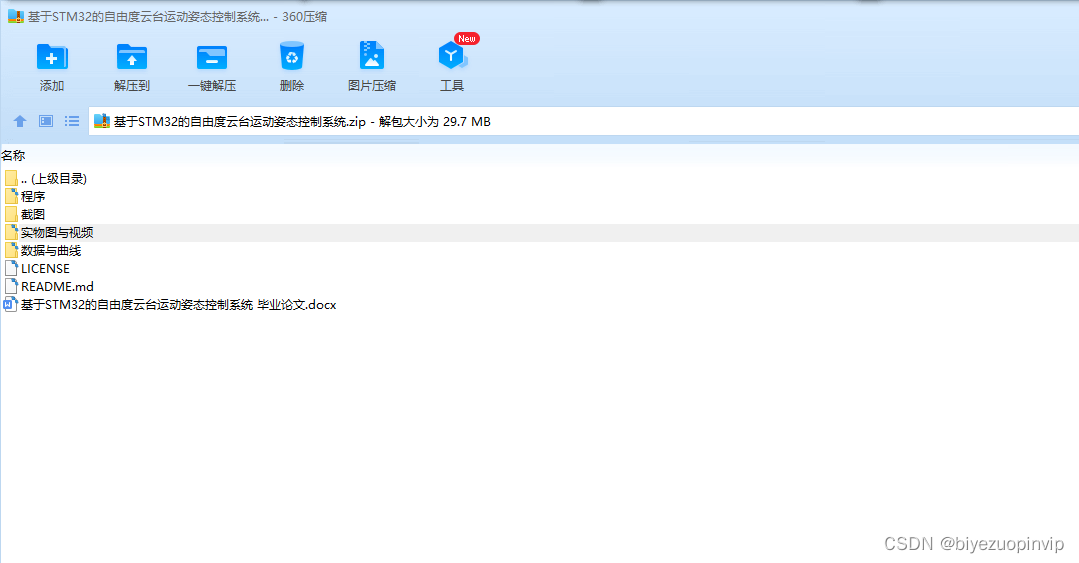Click the Word icon of 毕业论文.docx
This screenshot has width=1079, height=563.
point(10,304)
